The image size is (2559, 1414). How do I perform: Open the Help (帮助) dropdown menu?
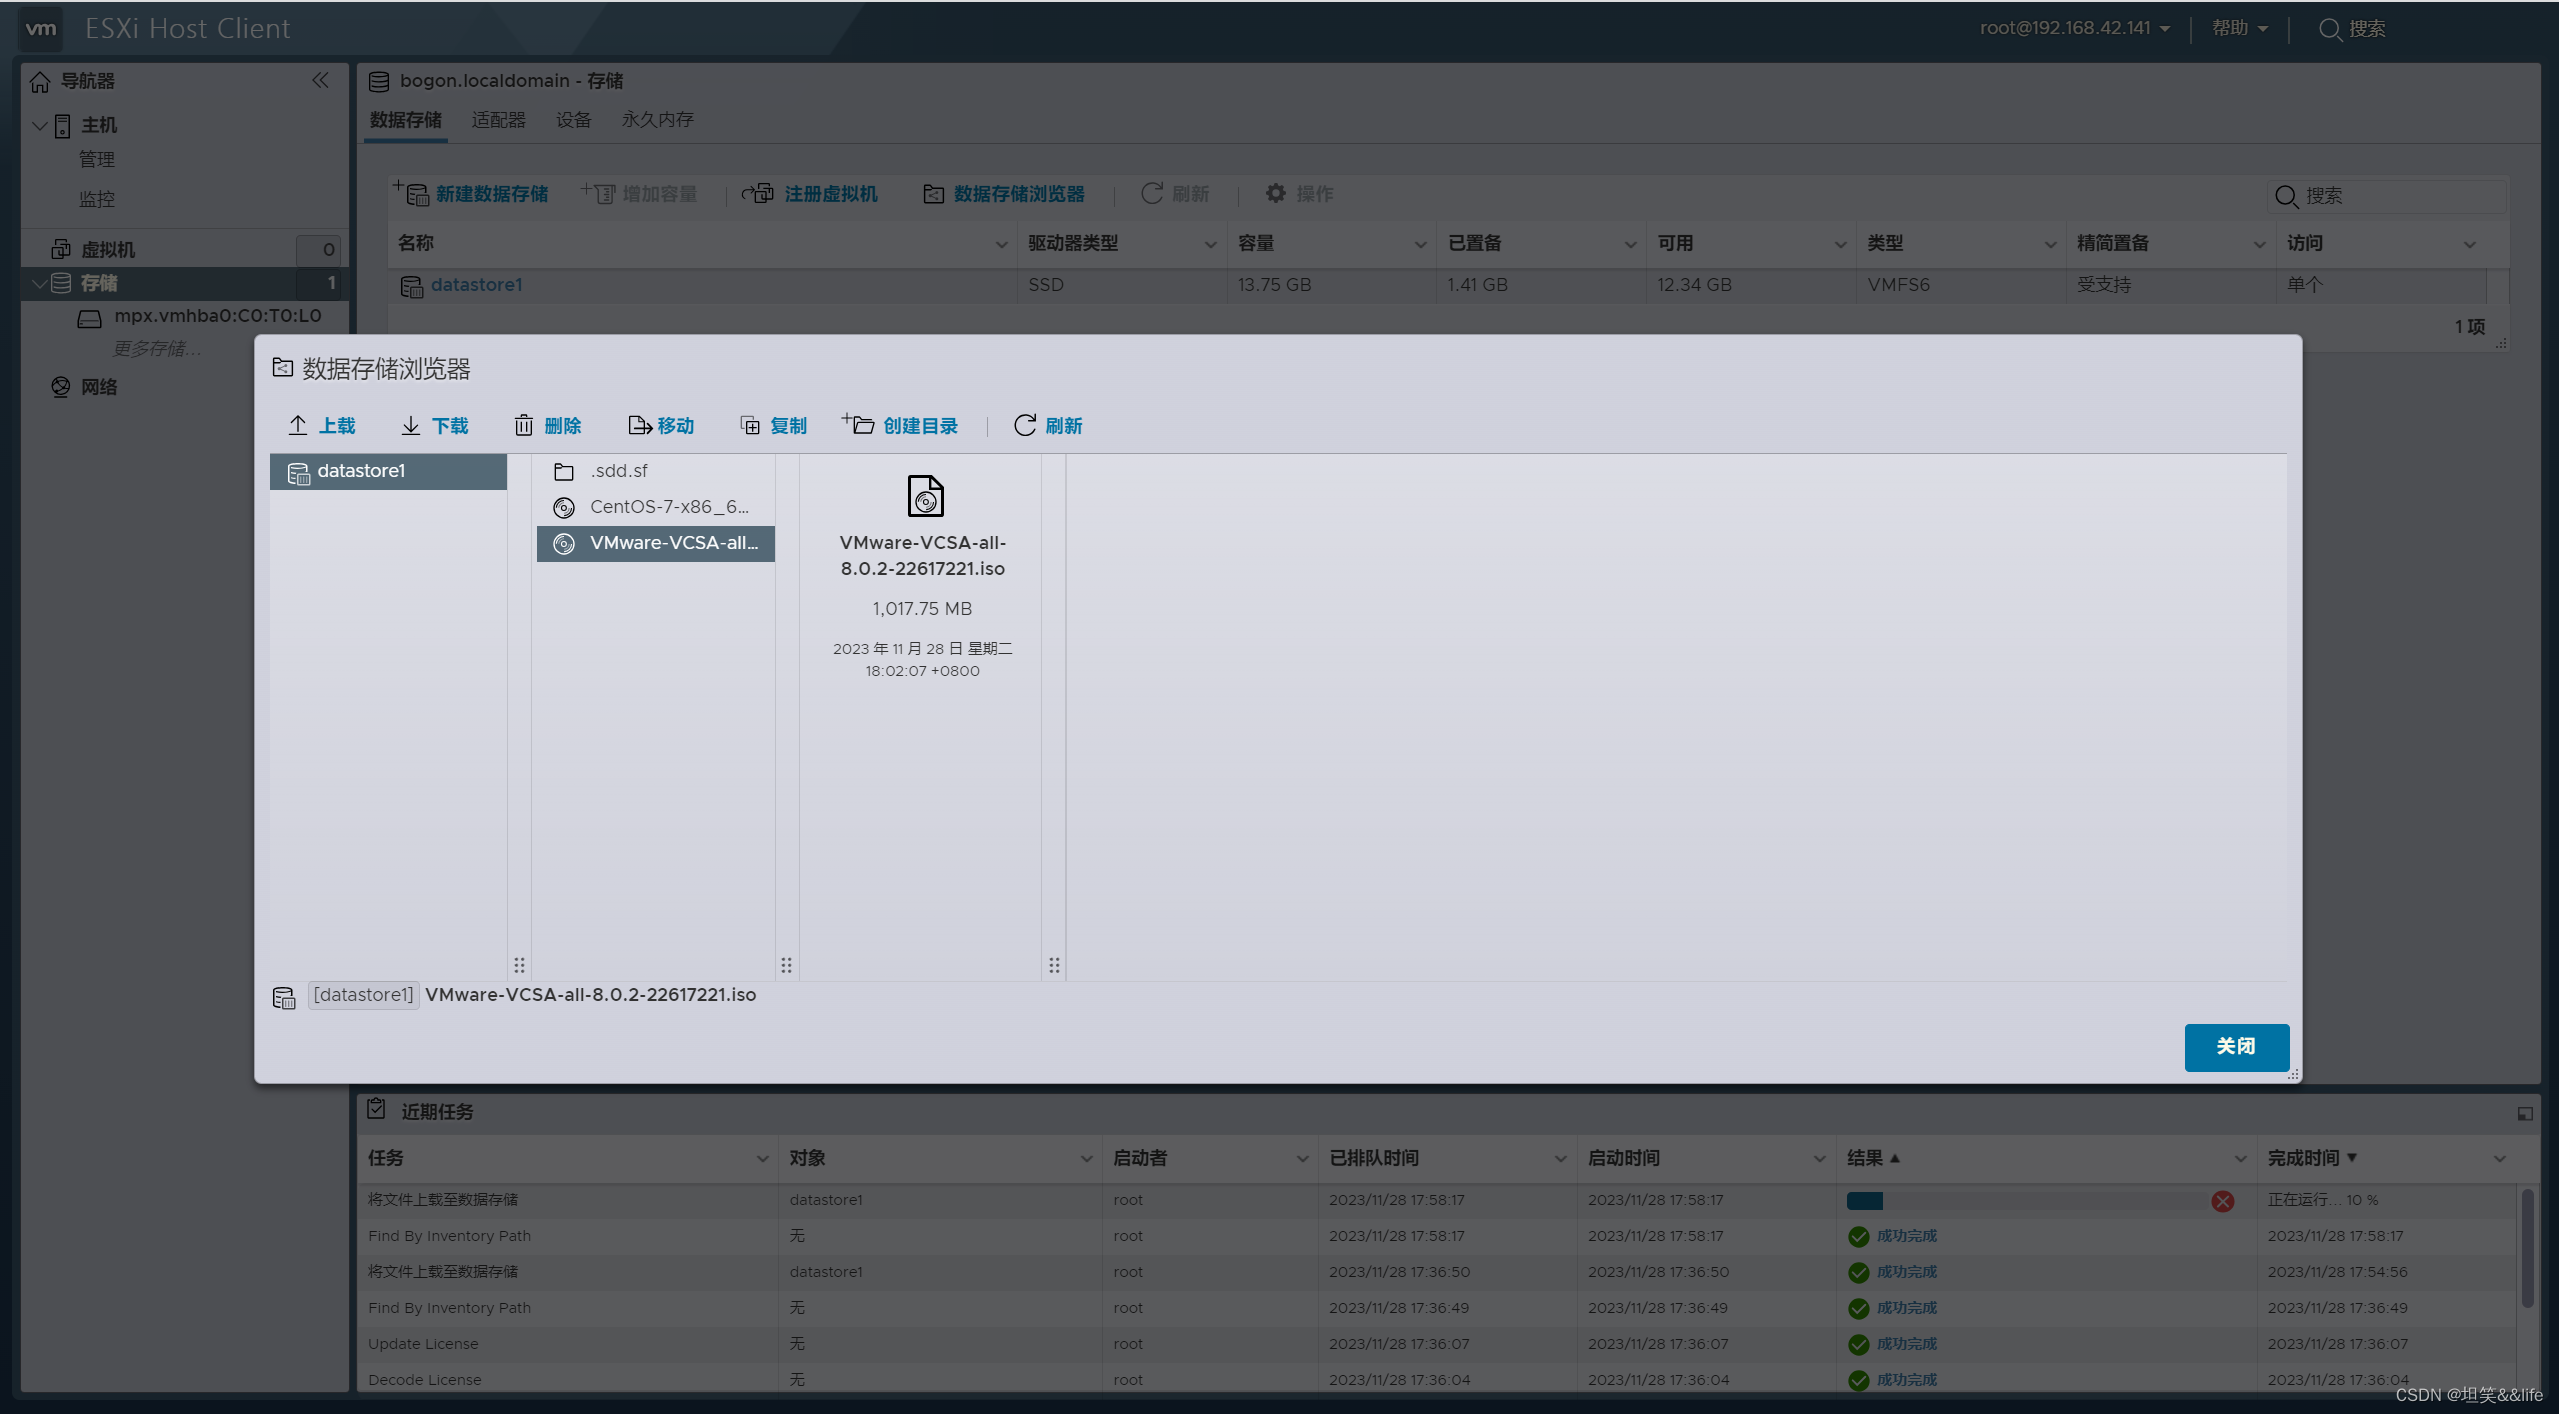point(2239,28)
